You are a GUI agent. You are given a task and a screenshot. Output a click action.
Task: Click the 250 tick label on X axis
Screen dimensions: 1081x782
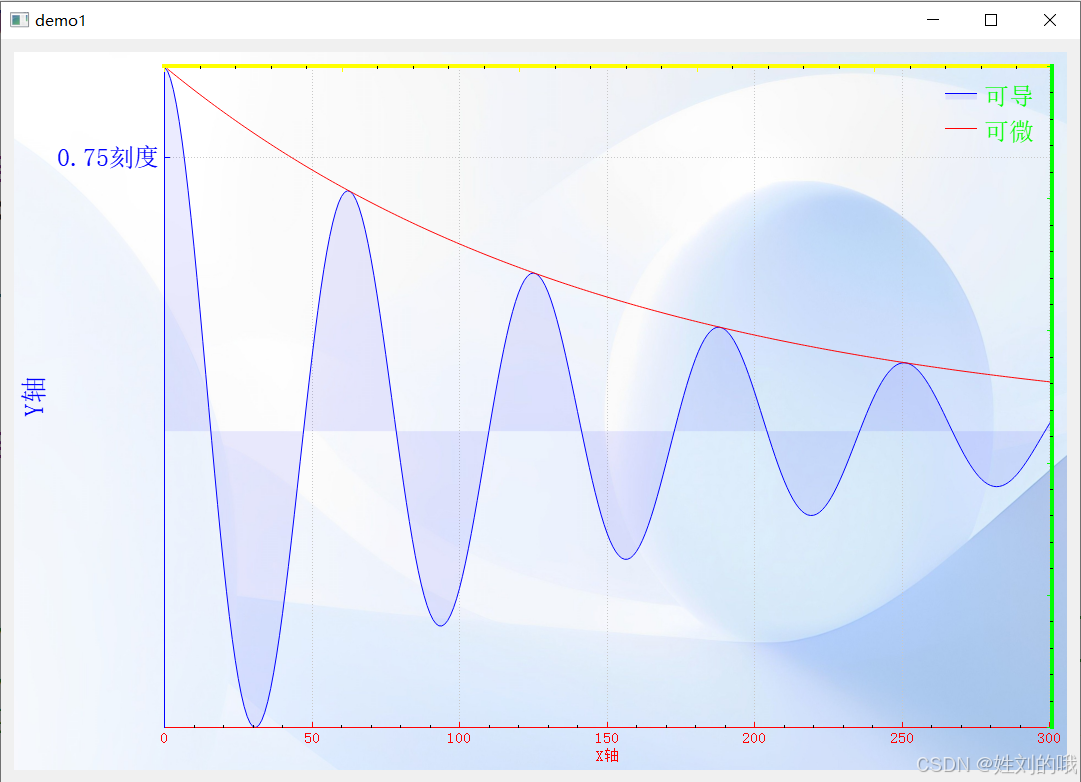(x=902, y=738)
